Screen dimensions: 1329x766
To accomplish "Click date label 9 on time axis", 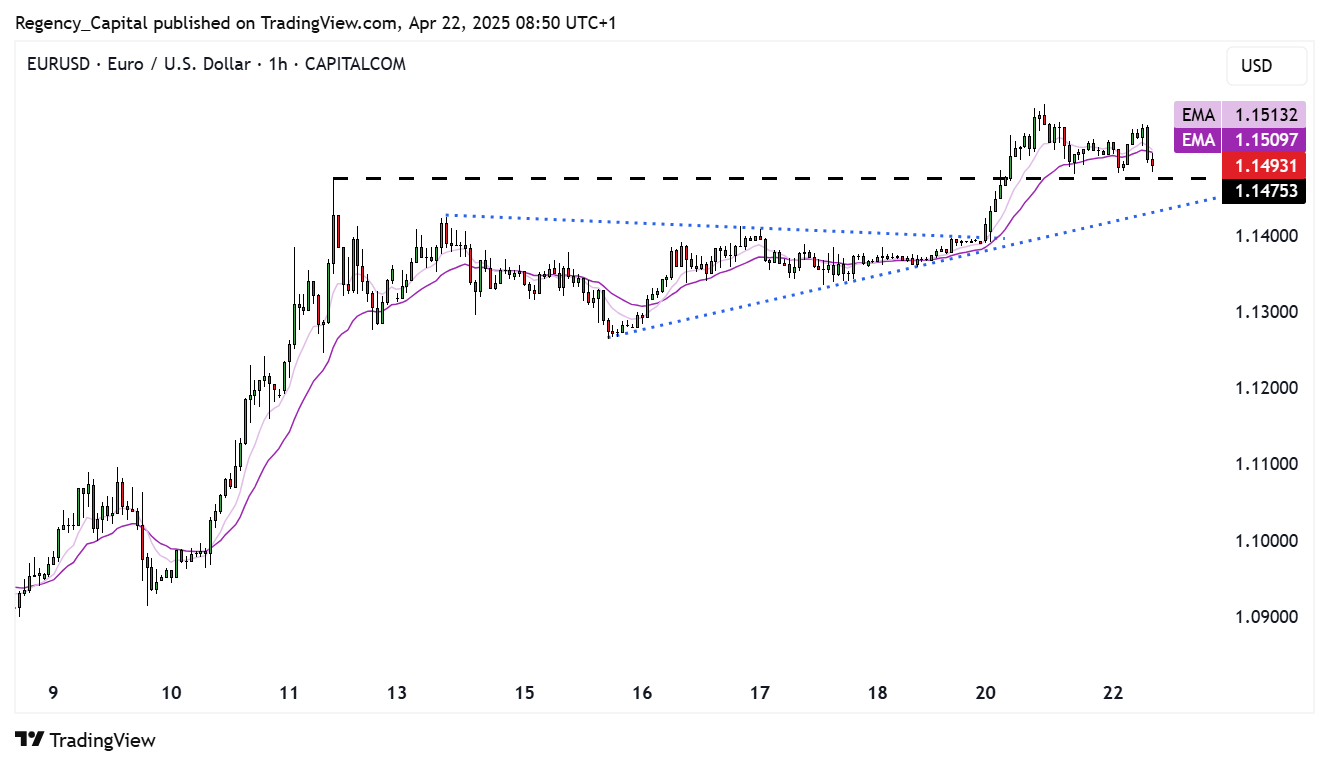I will pyautogui.click(x=53, y=692).
